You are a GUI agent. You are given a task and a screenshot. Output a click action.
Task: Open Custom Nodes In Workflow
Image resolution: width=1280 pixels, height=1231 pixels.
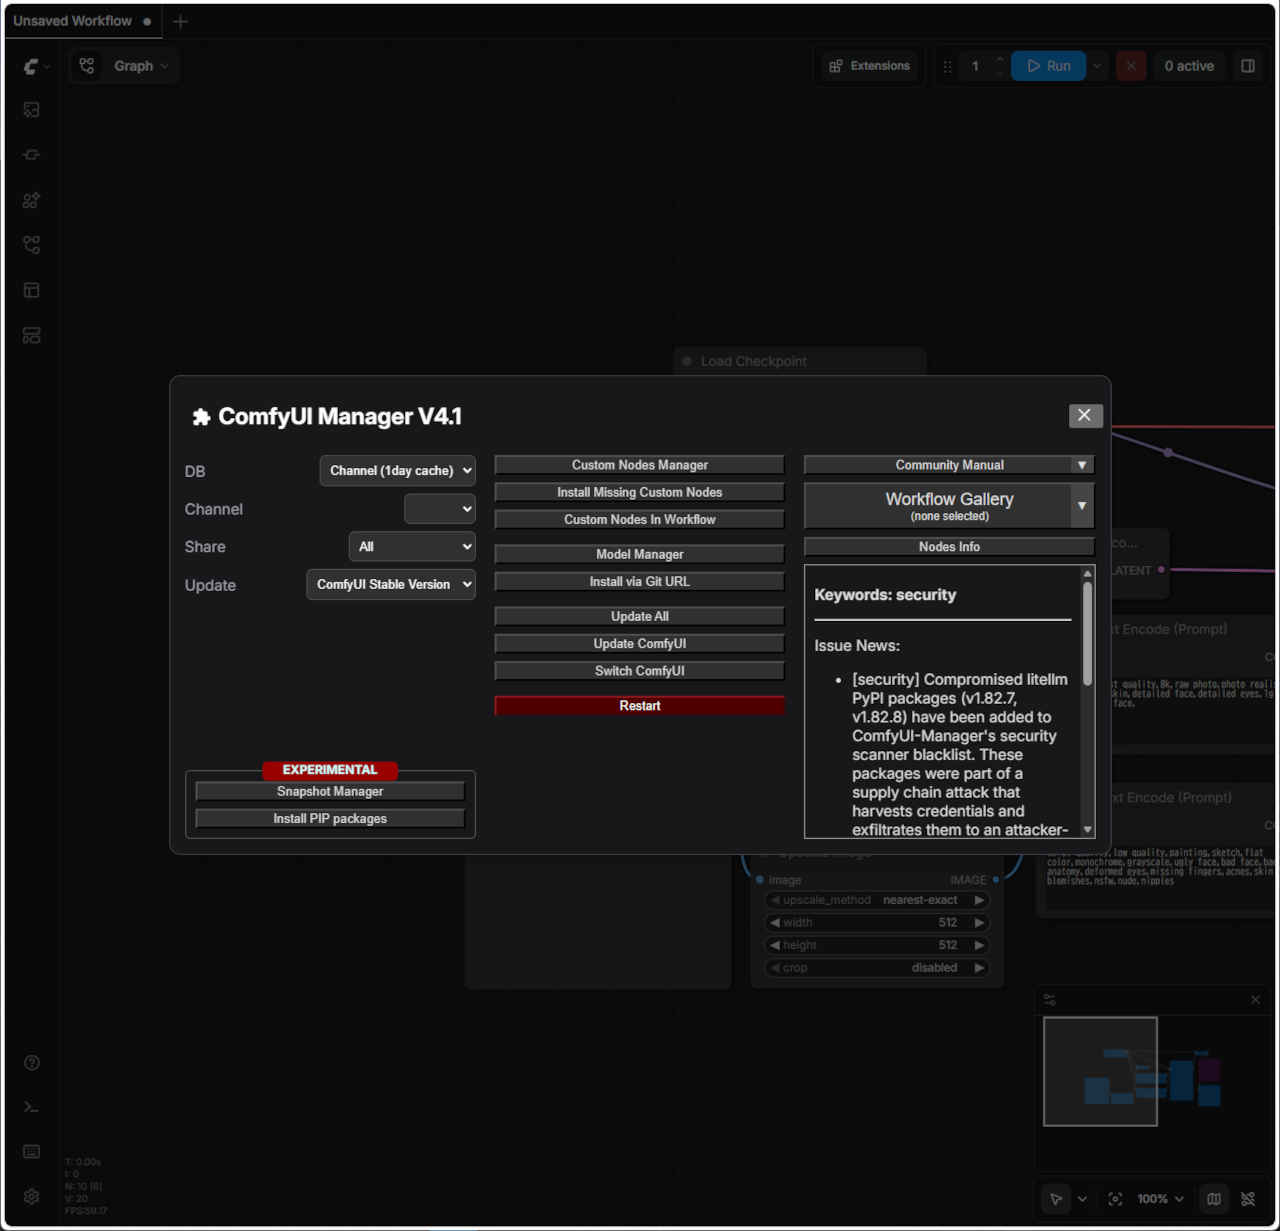click(x=640, y=520)
